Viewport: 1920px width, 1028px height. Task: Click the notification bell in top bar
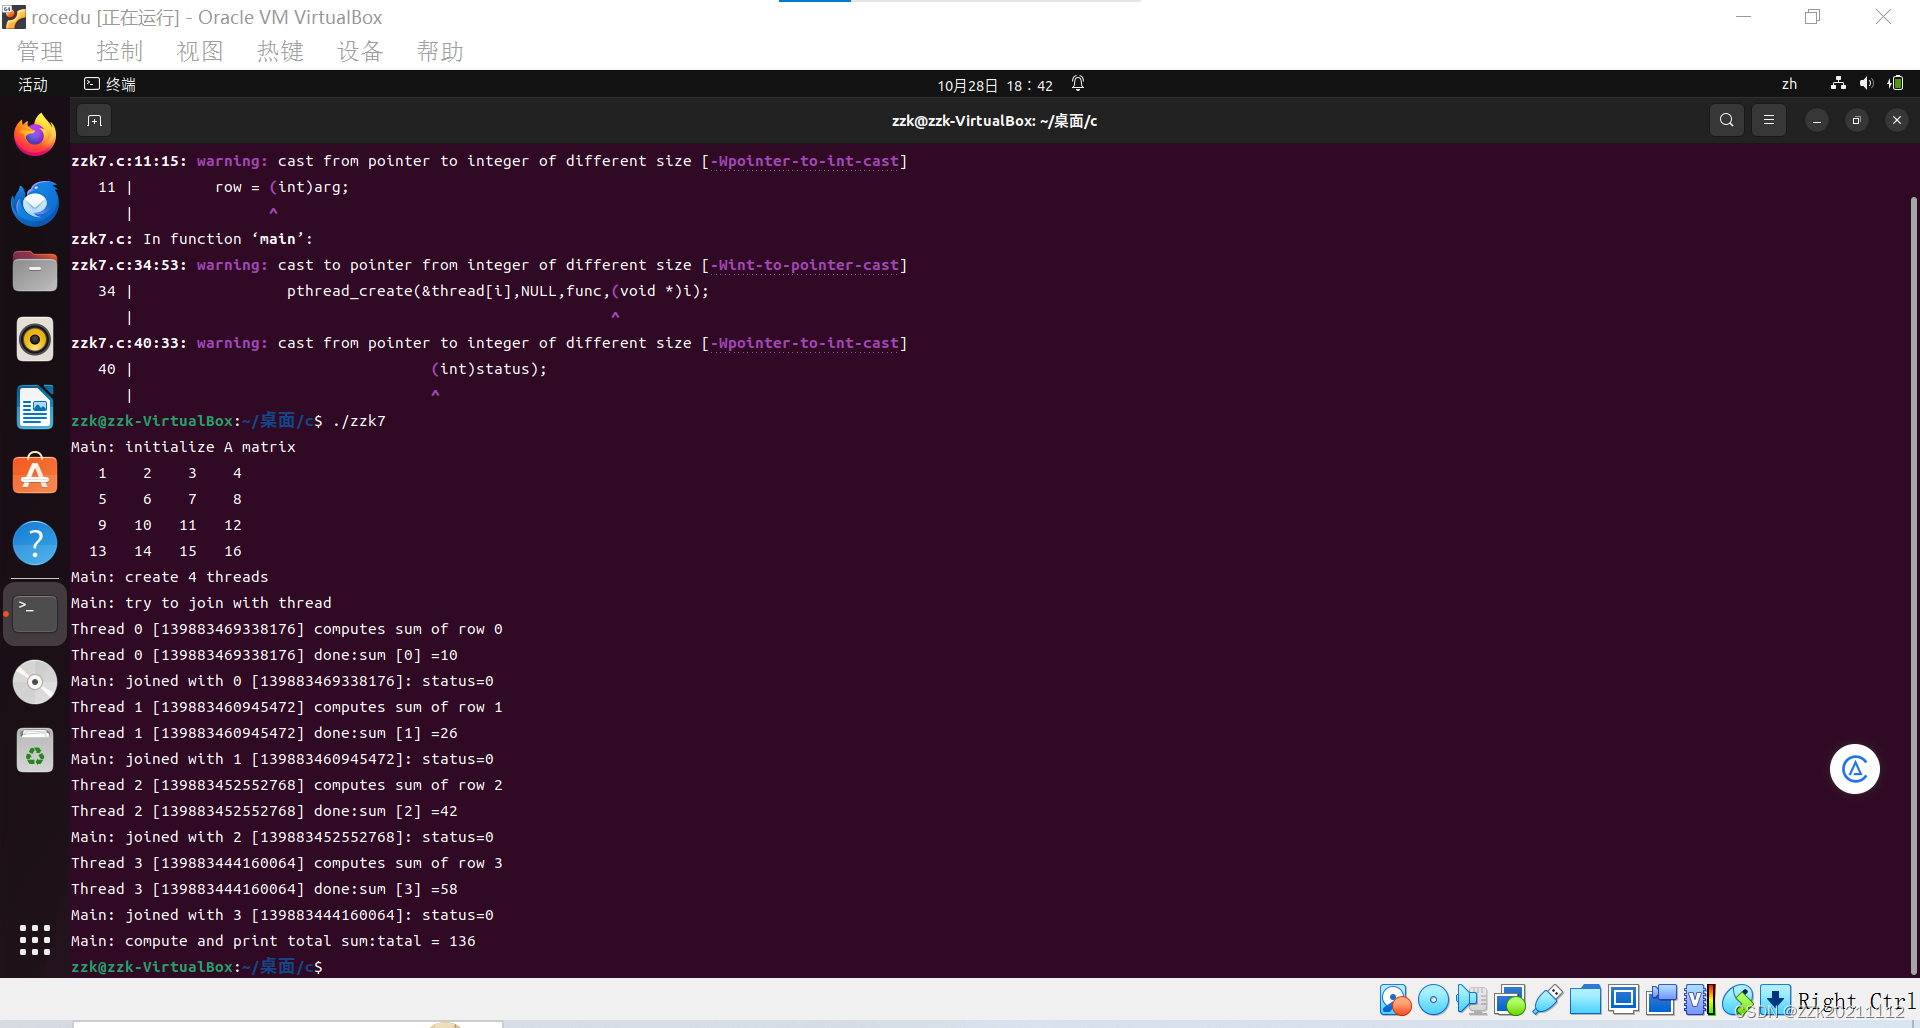click(1078, 84)
